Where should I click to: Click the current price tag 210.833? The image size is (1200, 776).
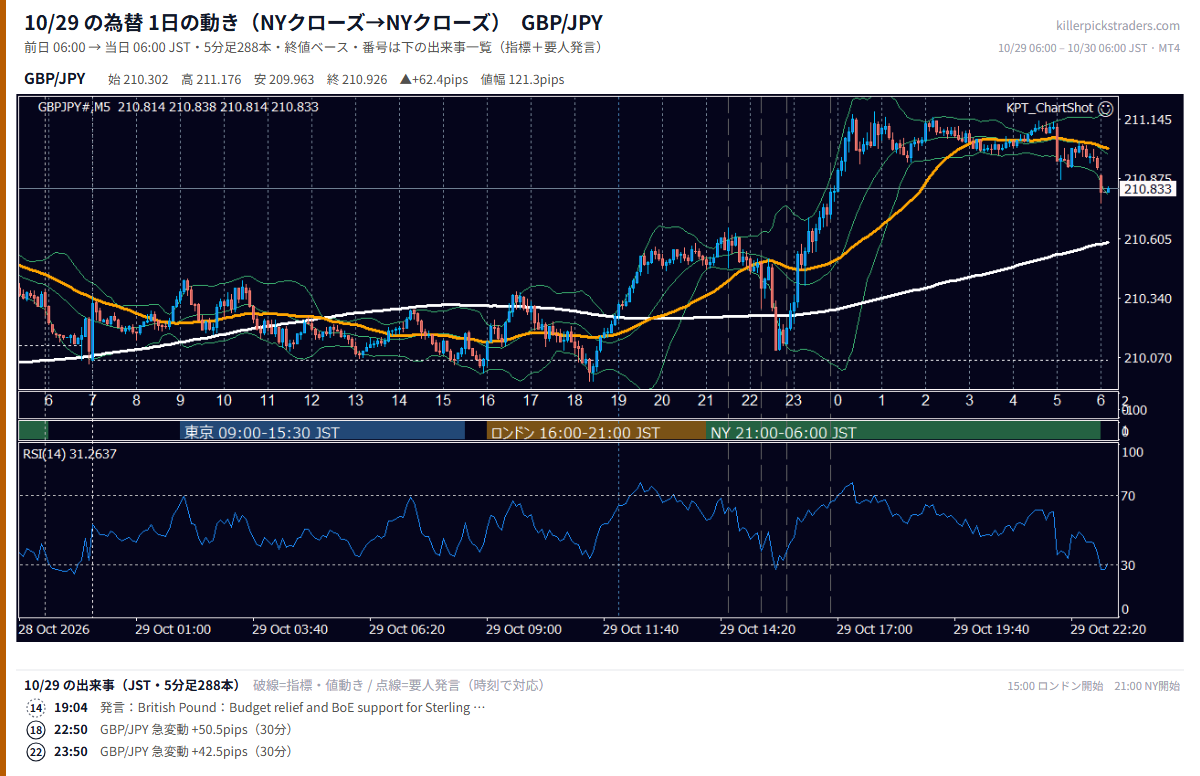1147,189
